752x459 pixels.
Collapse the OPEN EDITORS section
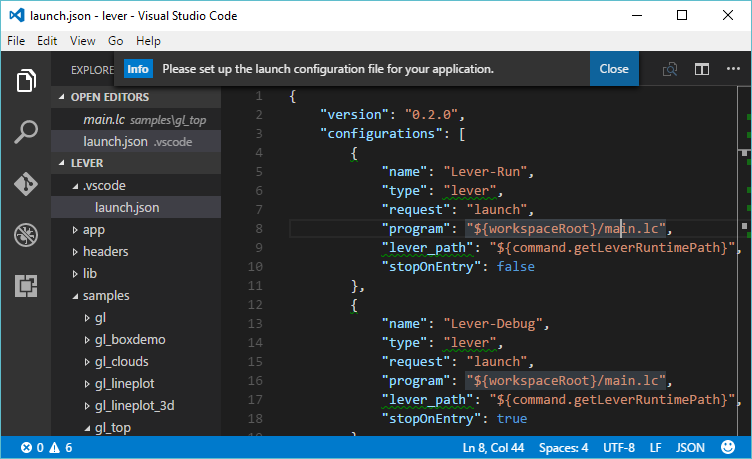coord(110,97)
